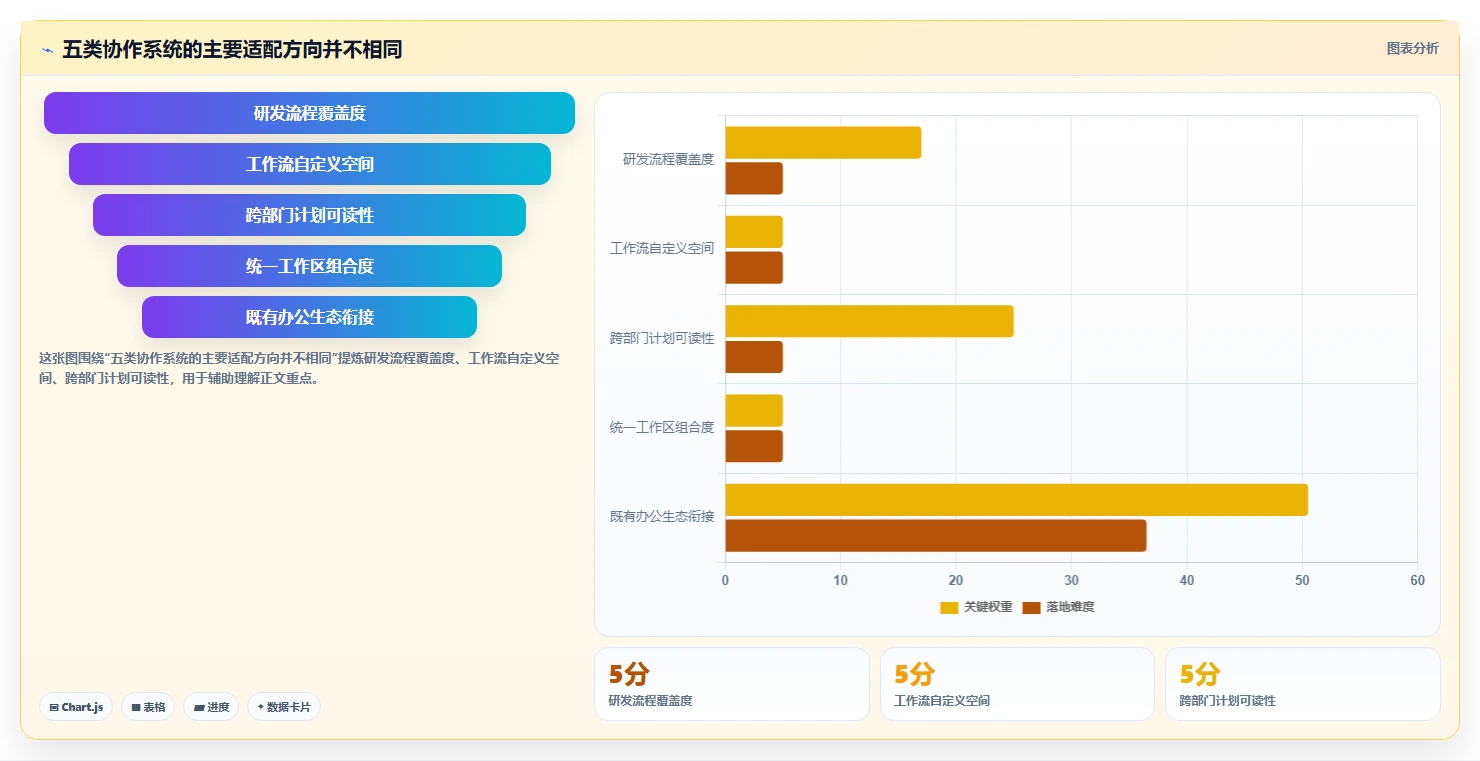
Task: Click the title 五类协作系统的主要适配方向并不相同
Action: (232, 49)
